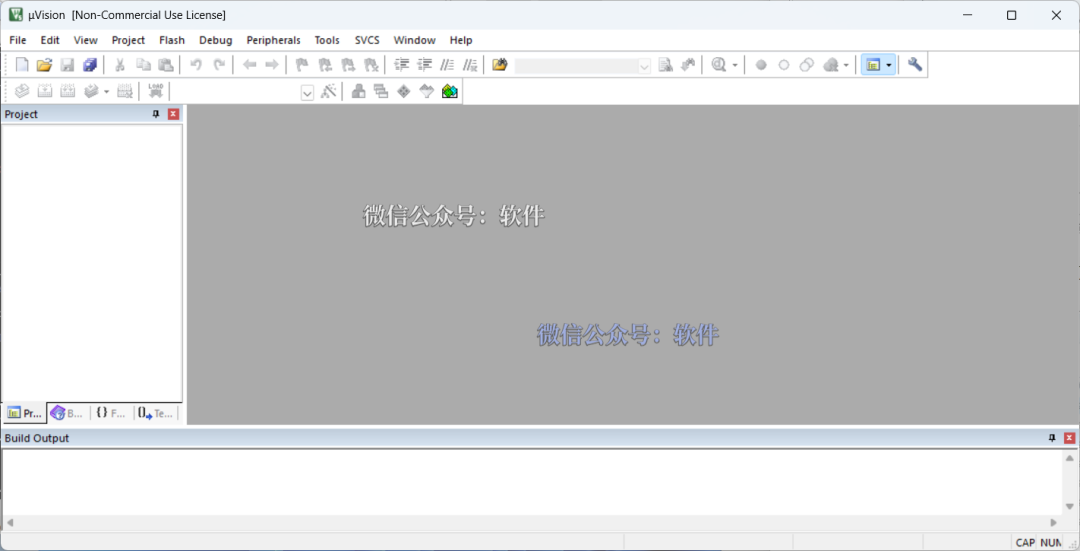The width and height of the screenshot is (1080, 551).
Task: Unindent selected text icon
Action: click(x=424, y=65)
